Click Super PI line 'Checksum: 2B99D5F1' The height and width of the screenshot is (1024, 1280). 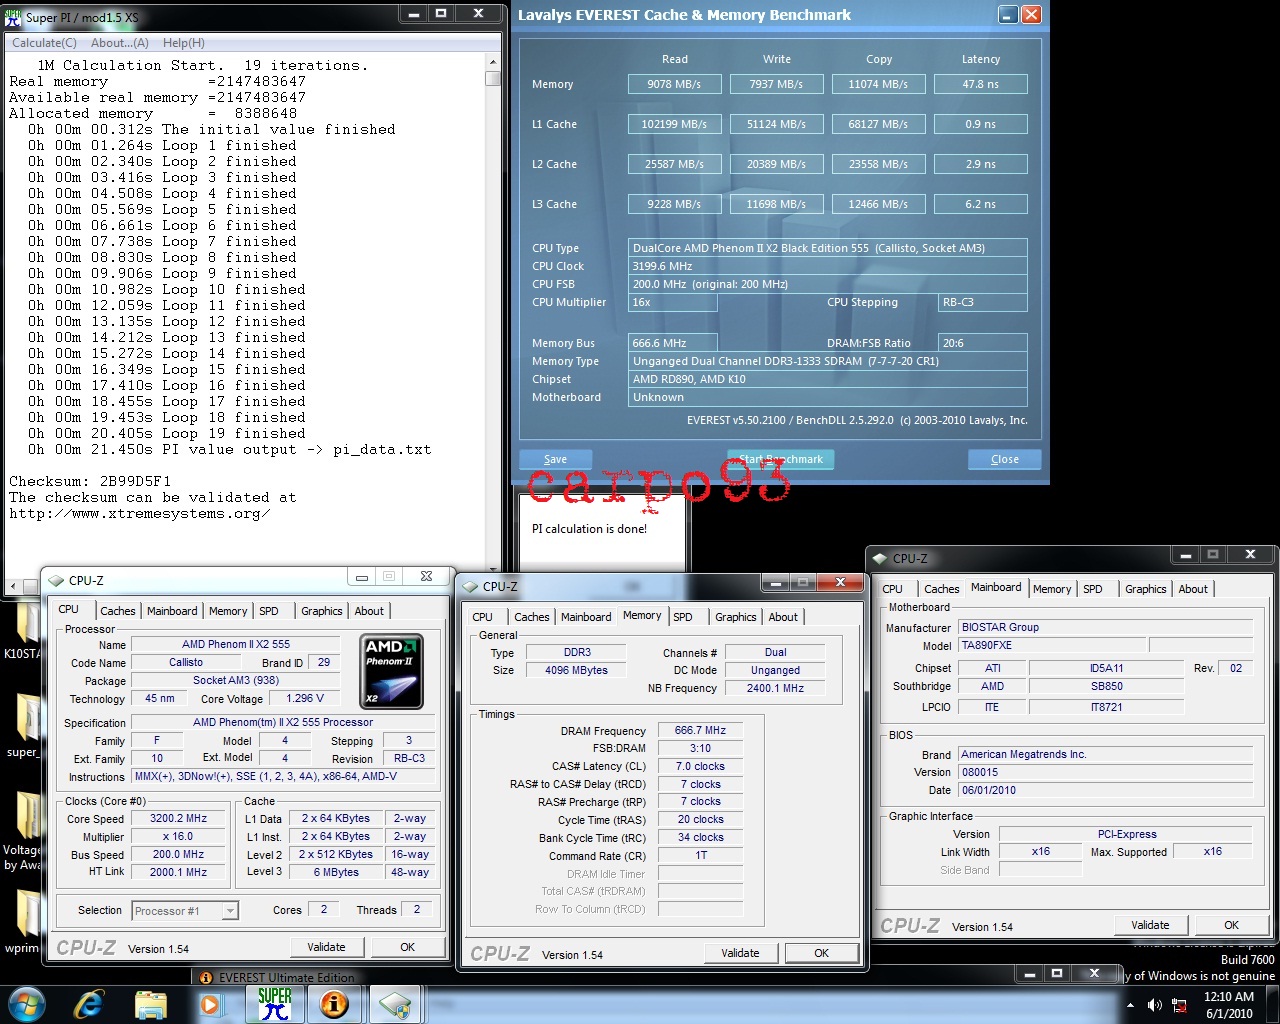pyautogui.click(x=90, y=481)
